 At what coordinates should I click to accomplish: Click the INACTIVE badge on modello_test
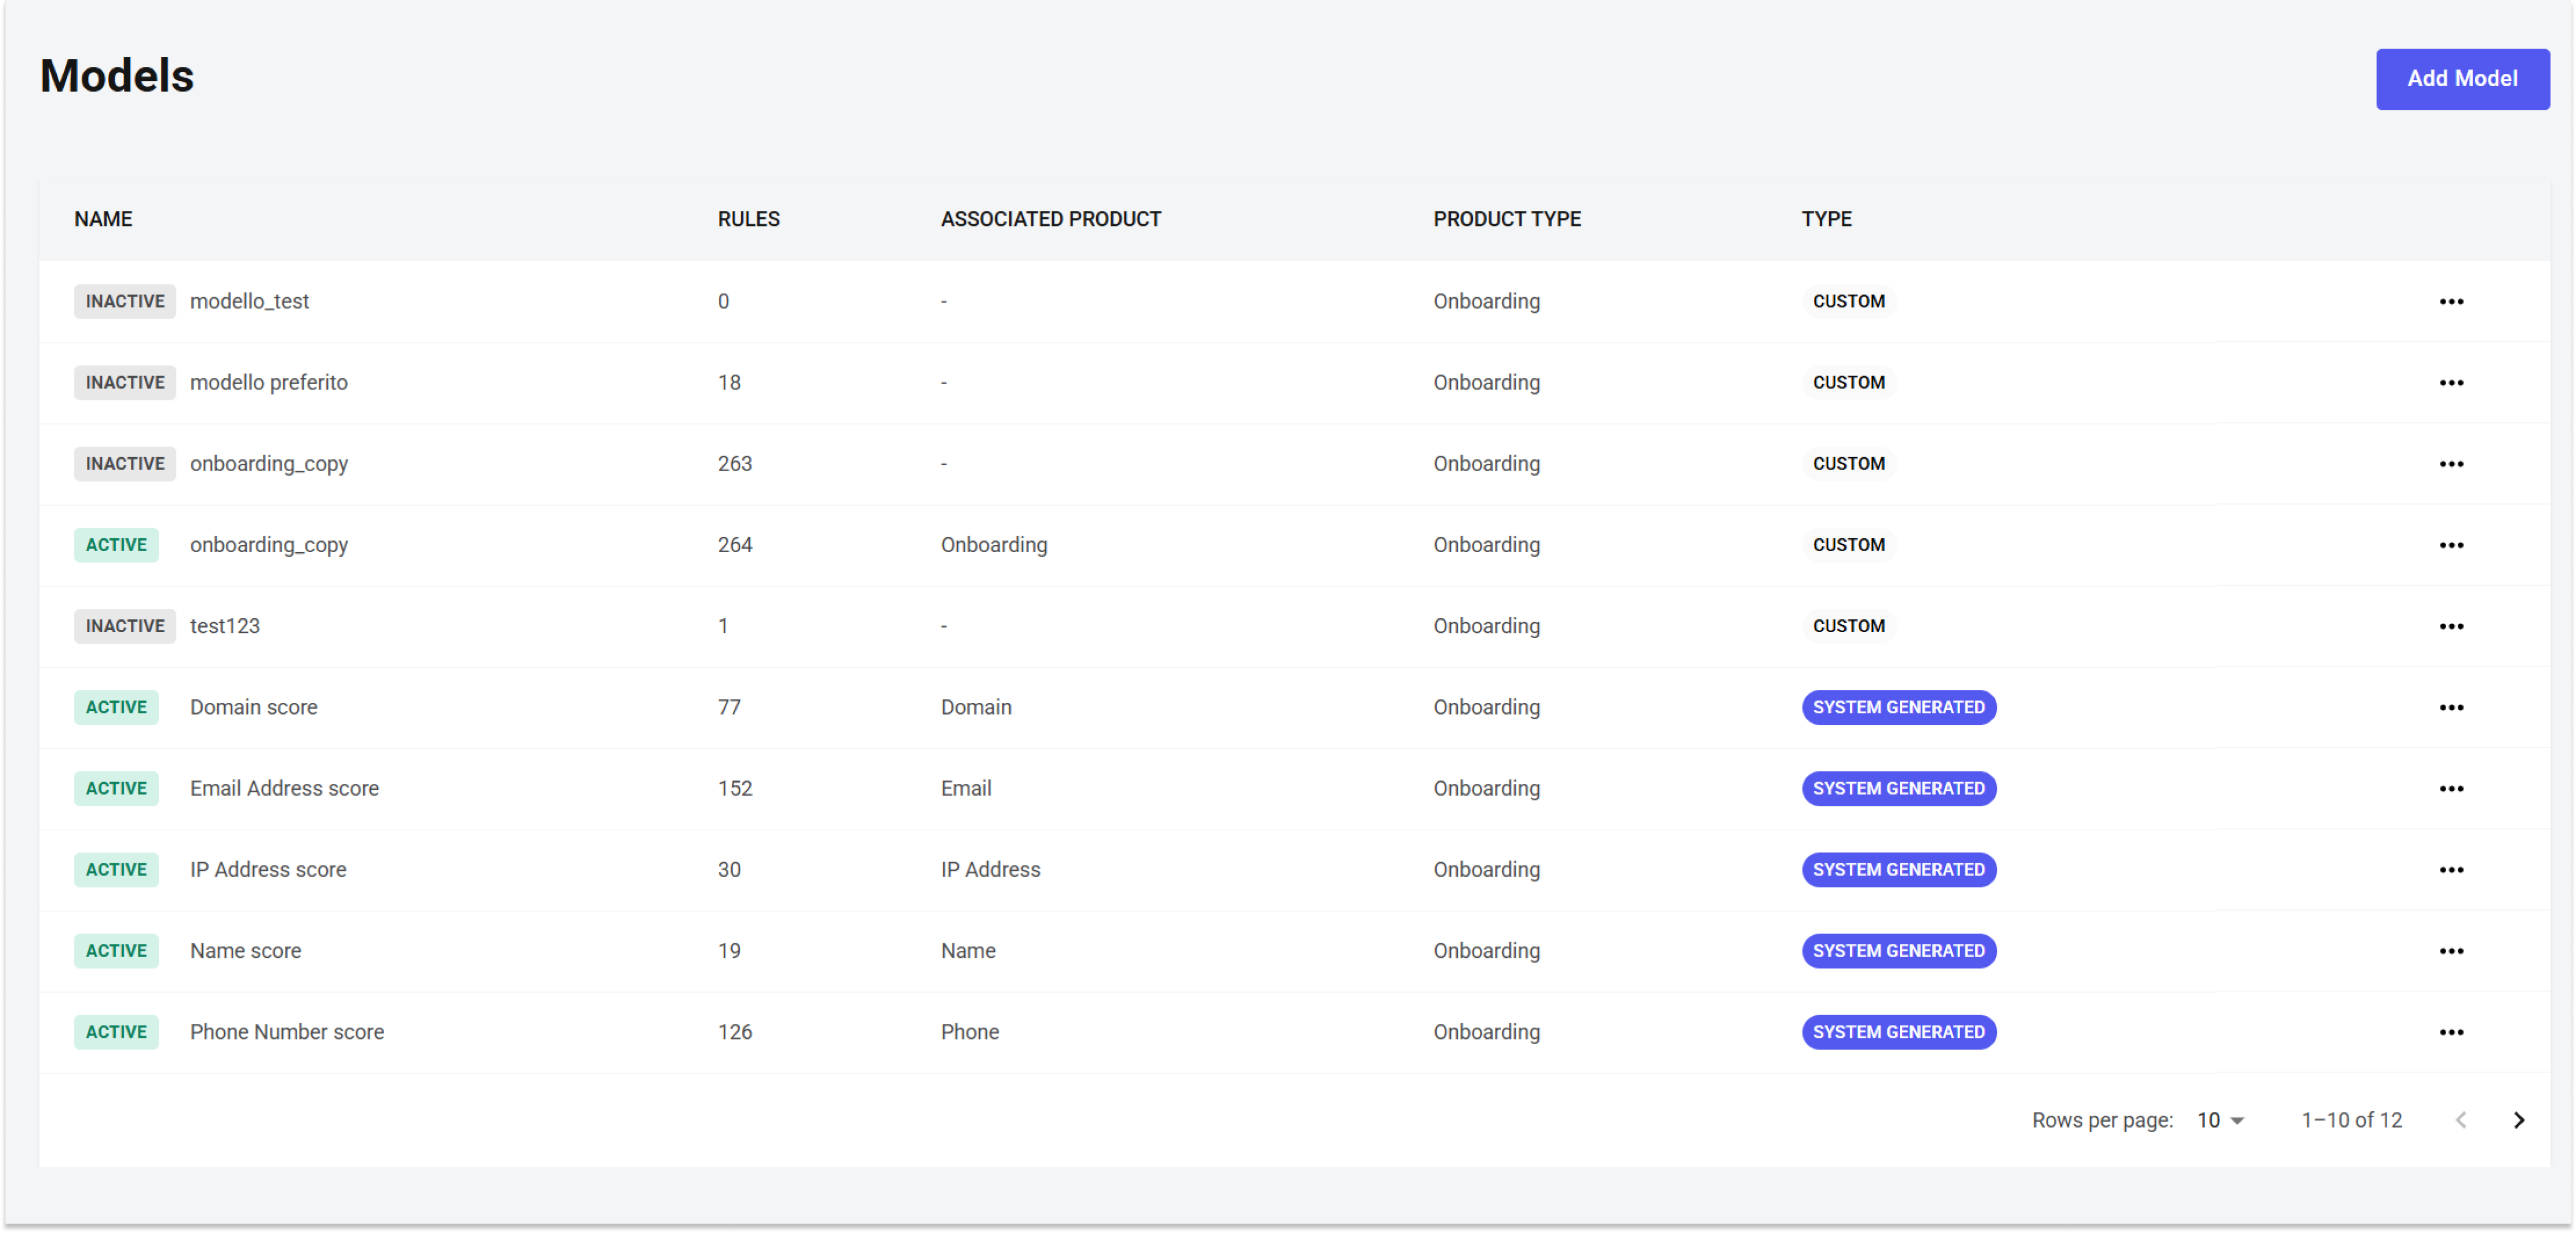(125, 301)
